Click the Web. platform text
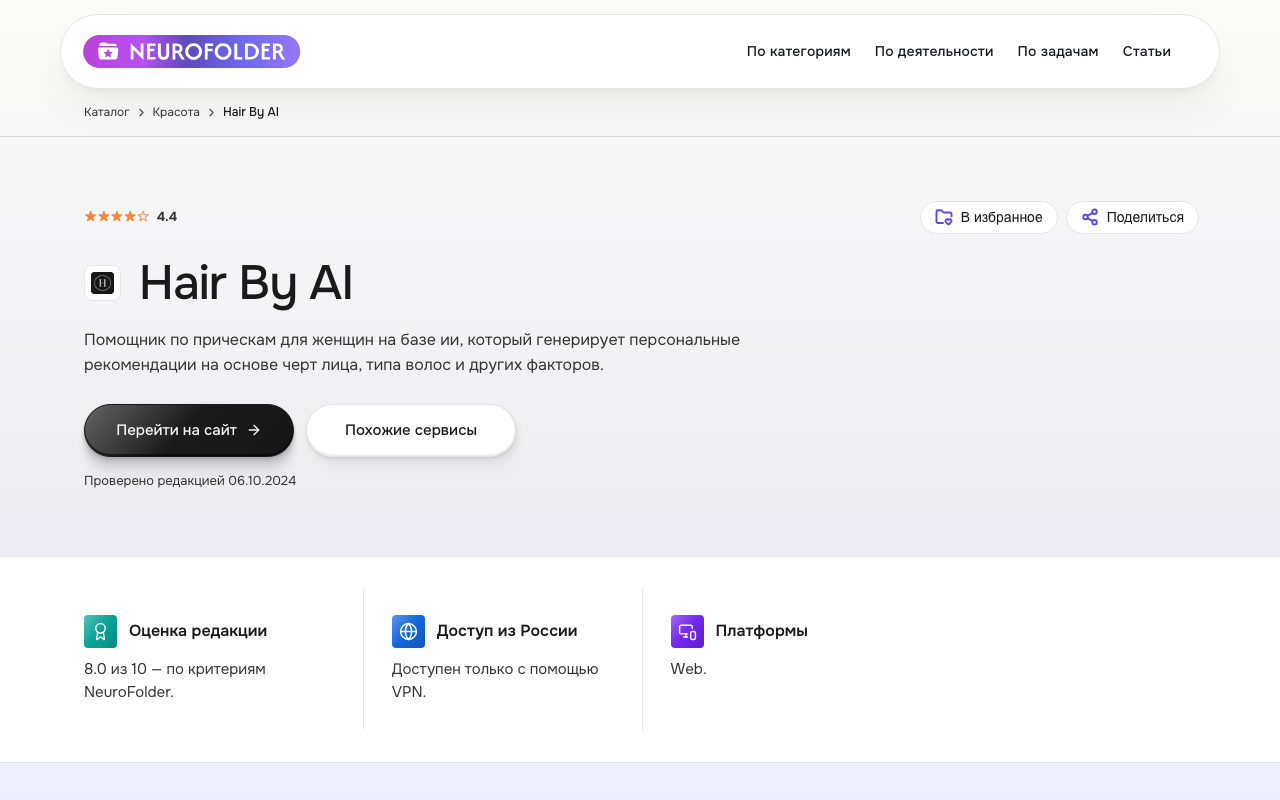The width and height of the screenshot is (1280, 800). (x=689, y=669)
